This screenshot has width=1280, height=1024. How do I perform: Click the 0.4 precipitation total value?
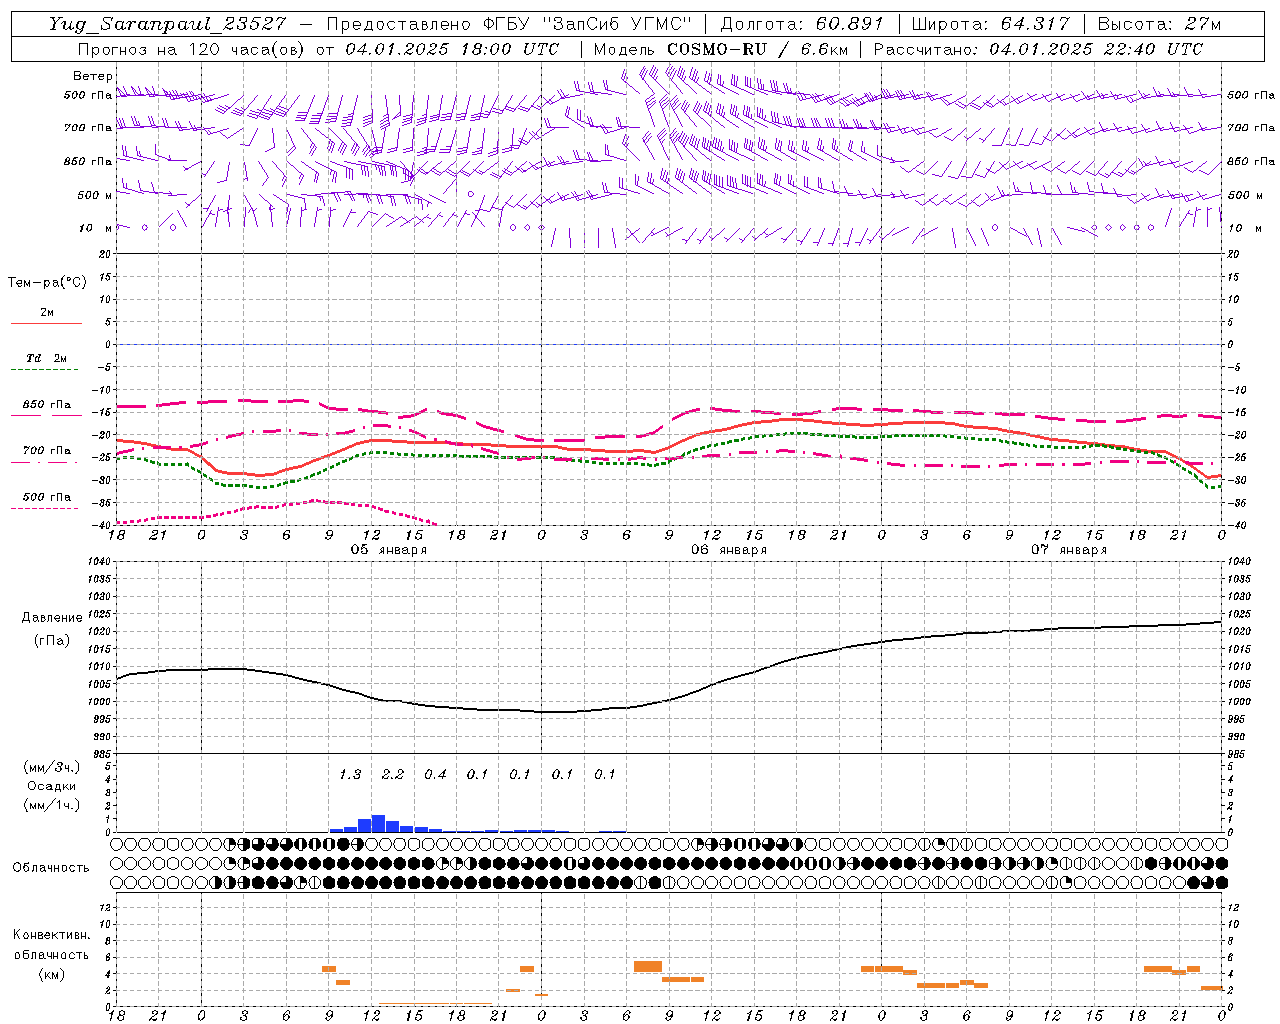pos(435,774)
